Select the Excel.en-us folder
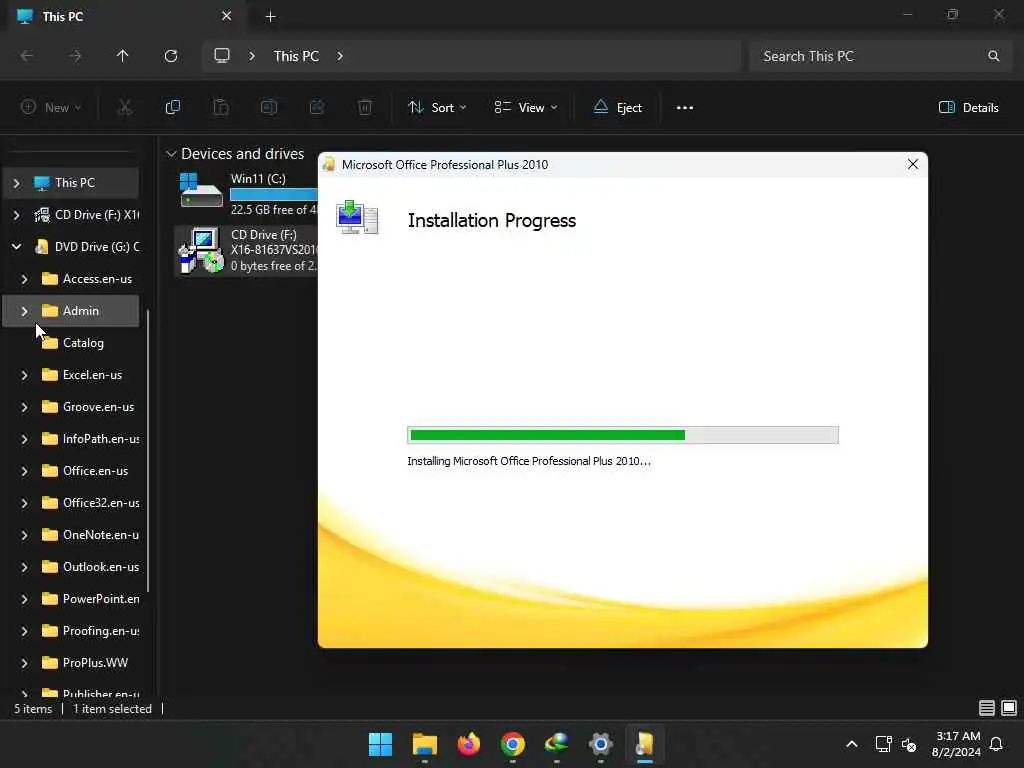 coord(92,375)
